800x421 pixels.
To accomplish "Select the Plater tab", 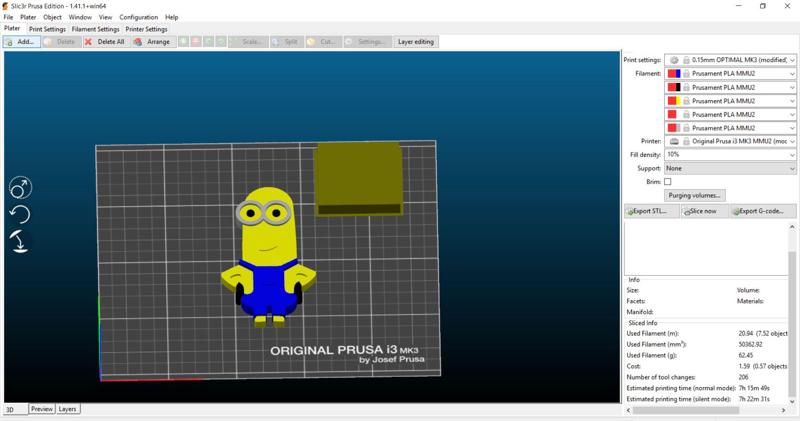I will click(12, 29).
